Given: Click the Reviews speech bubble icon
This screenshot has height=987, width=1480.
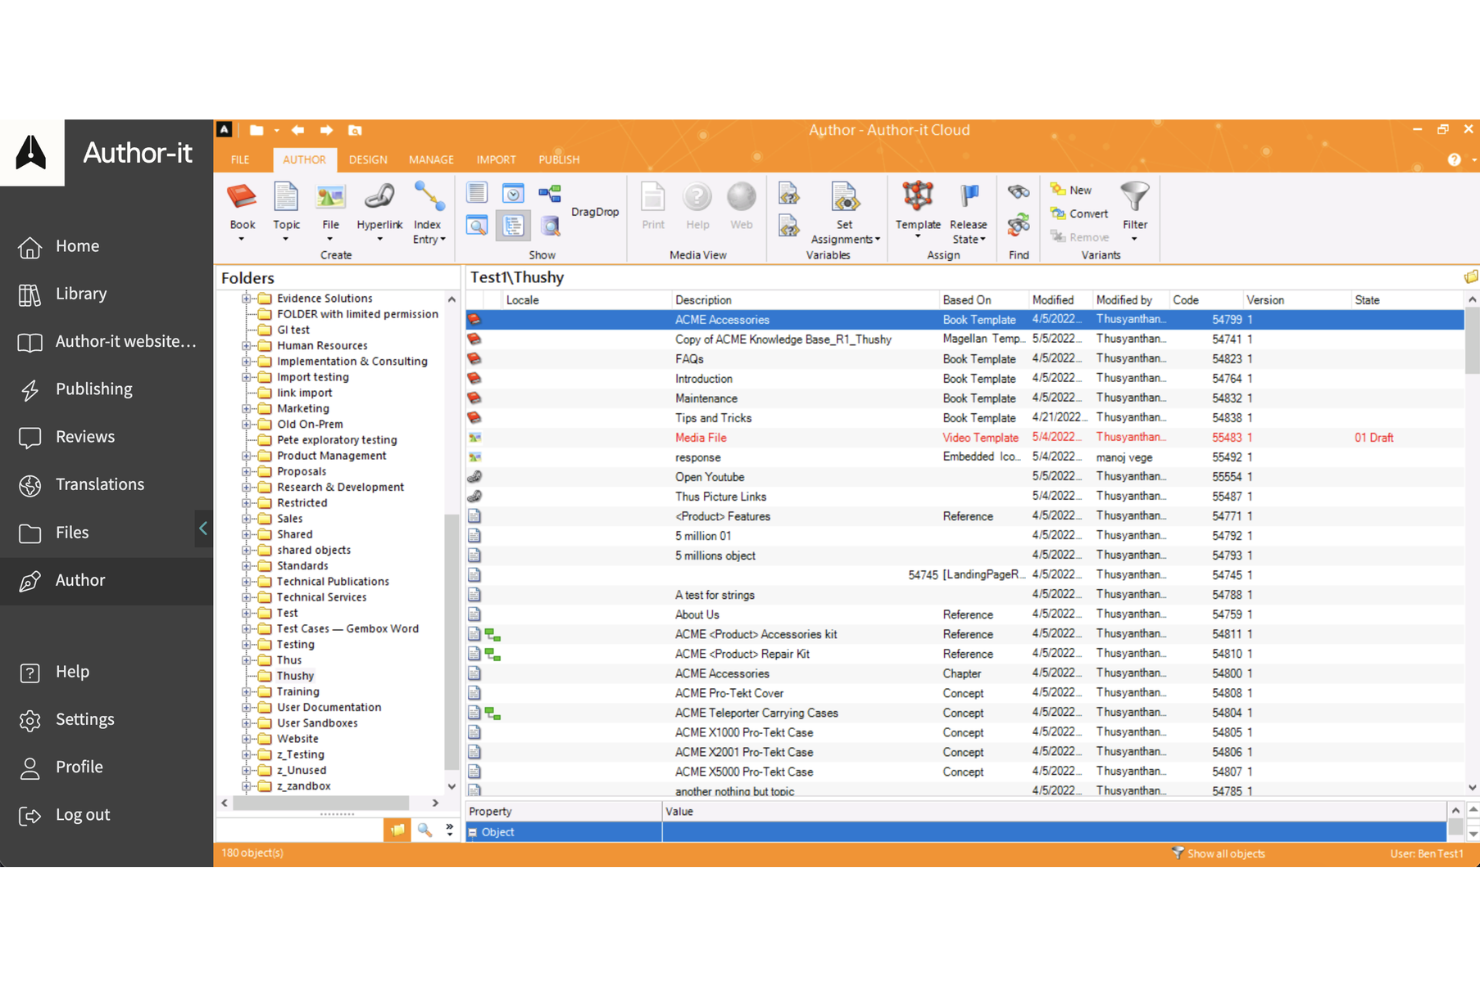Looking at the screenshot, I should pyautogui.click(x=30, y=437).
